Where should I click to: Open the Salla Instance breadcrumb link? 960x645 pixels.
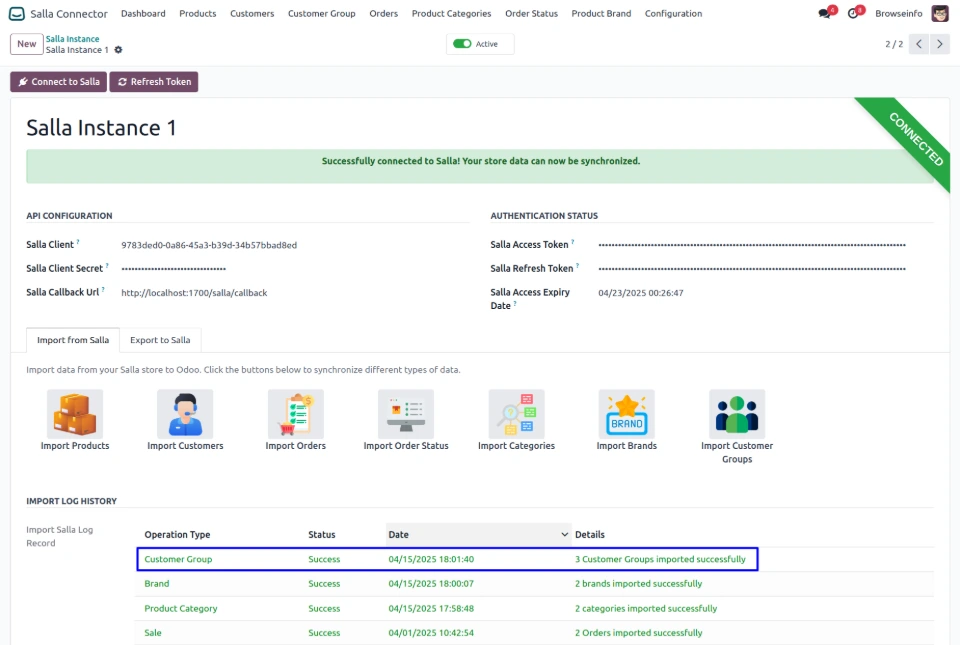pos(72,39)
